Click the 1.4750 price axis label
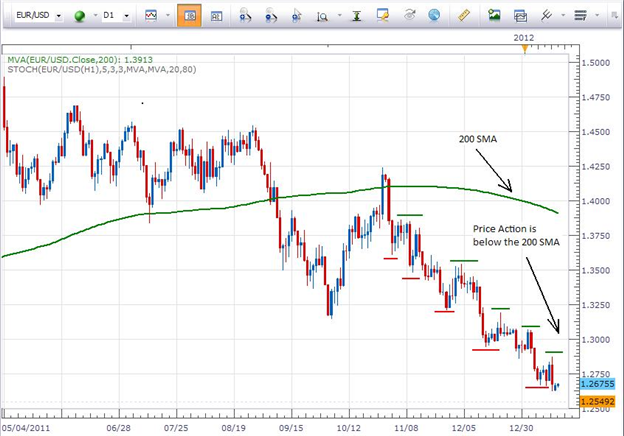624x436 pixels. pos(596,97)
